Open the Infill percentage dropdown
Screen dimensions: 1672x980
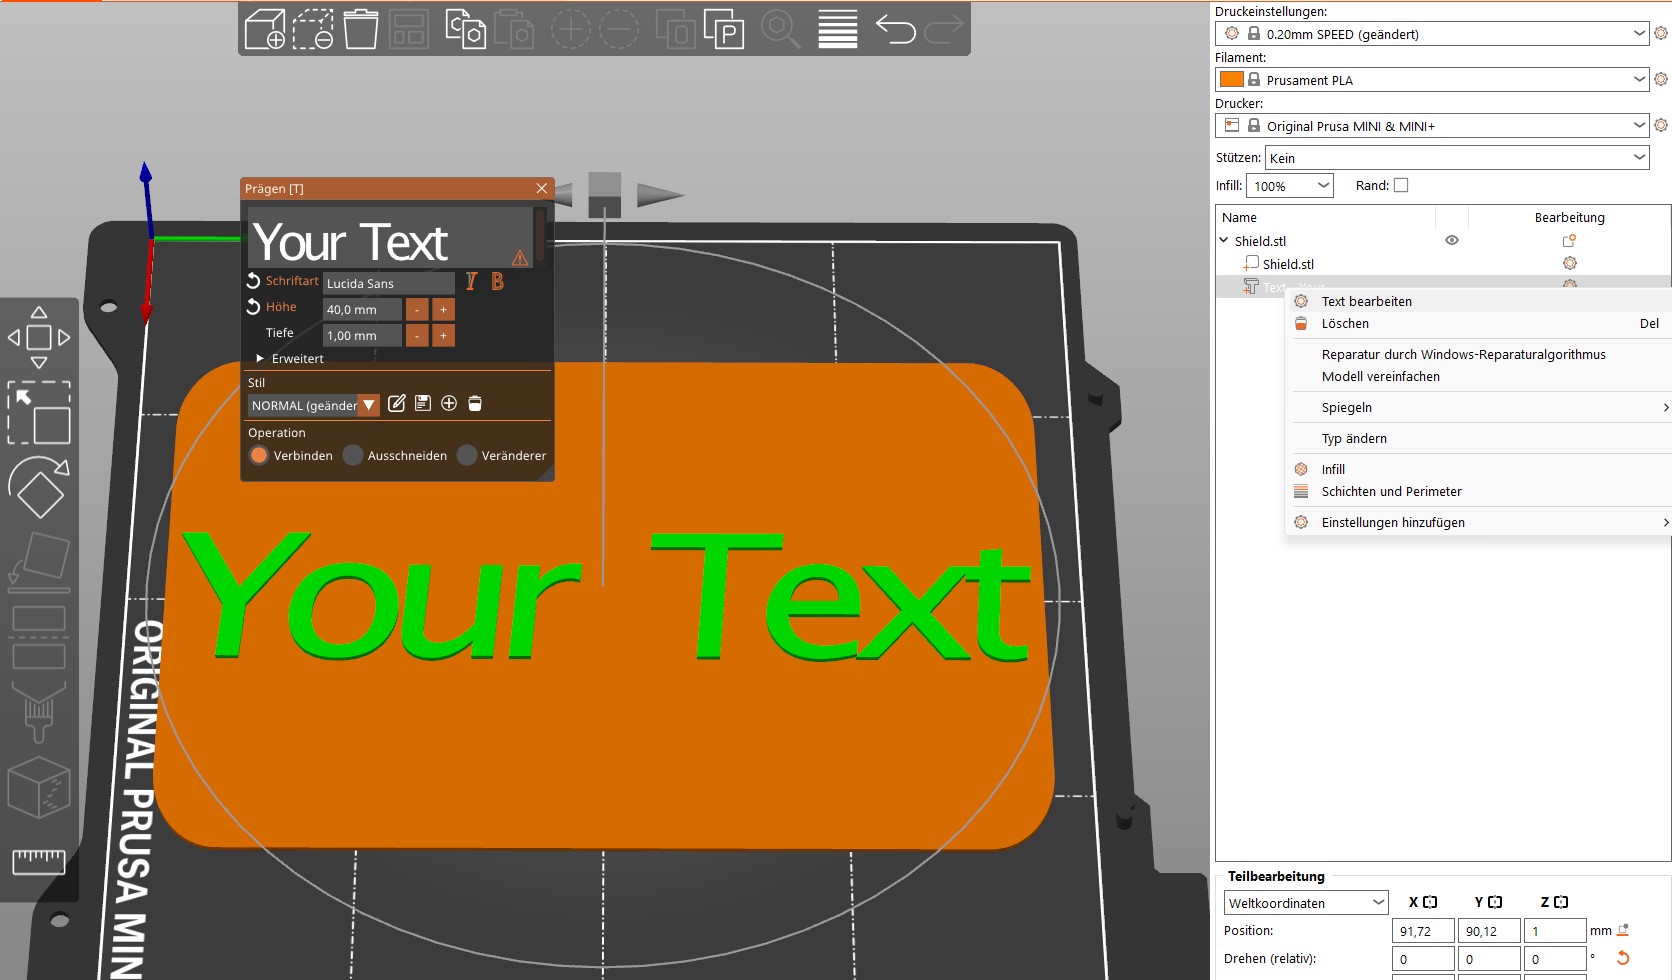pyautogui.click(x=1290, y=186)
